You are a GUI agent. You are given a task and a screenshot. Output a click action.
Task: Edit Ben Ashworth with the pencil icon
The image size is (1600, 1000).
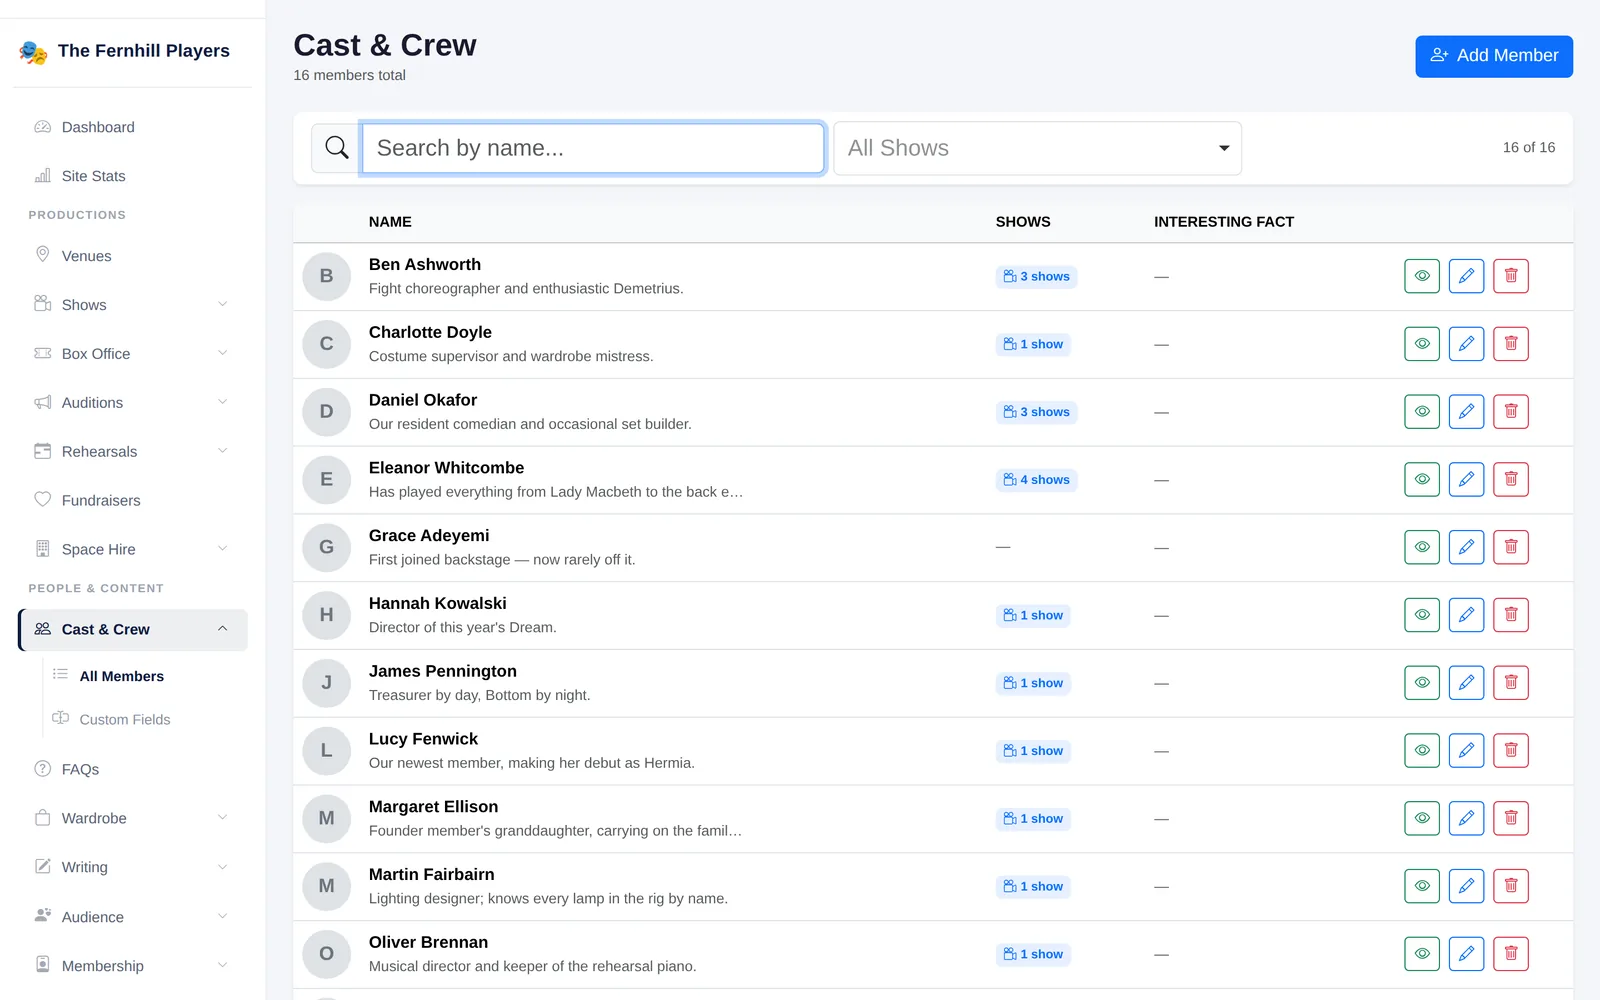(x=1466, y=276)
